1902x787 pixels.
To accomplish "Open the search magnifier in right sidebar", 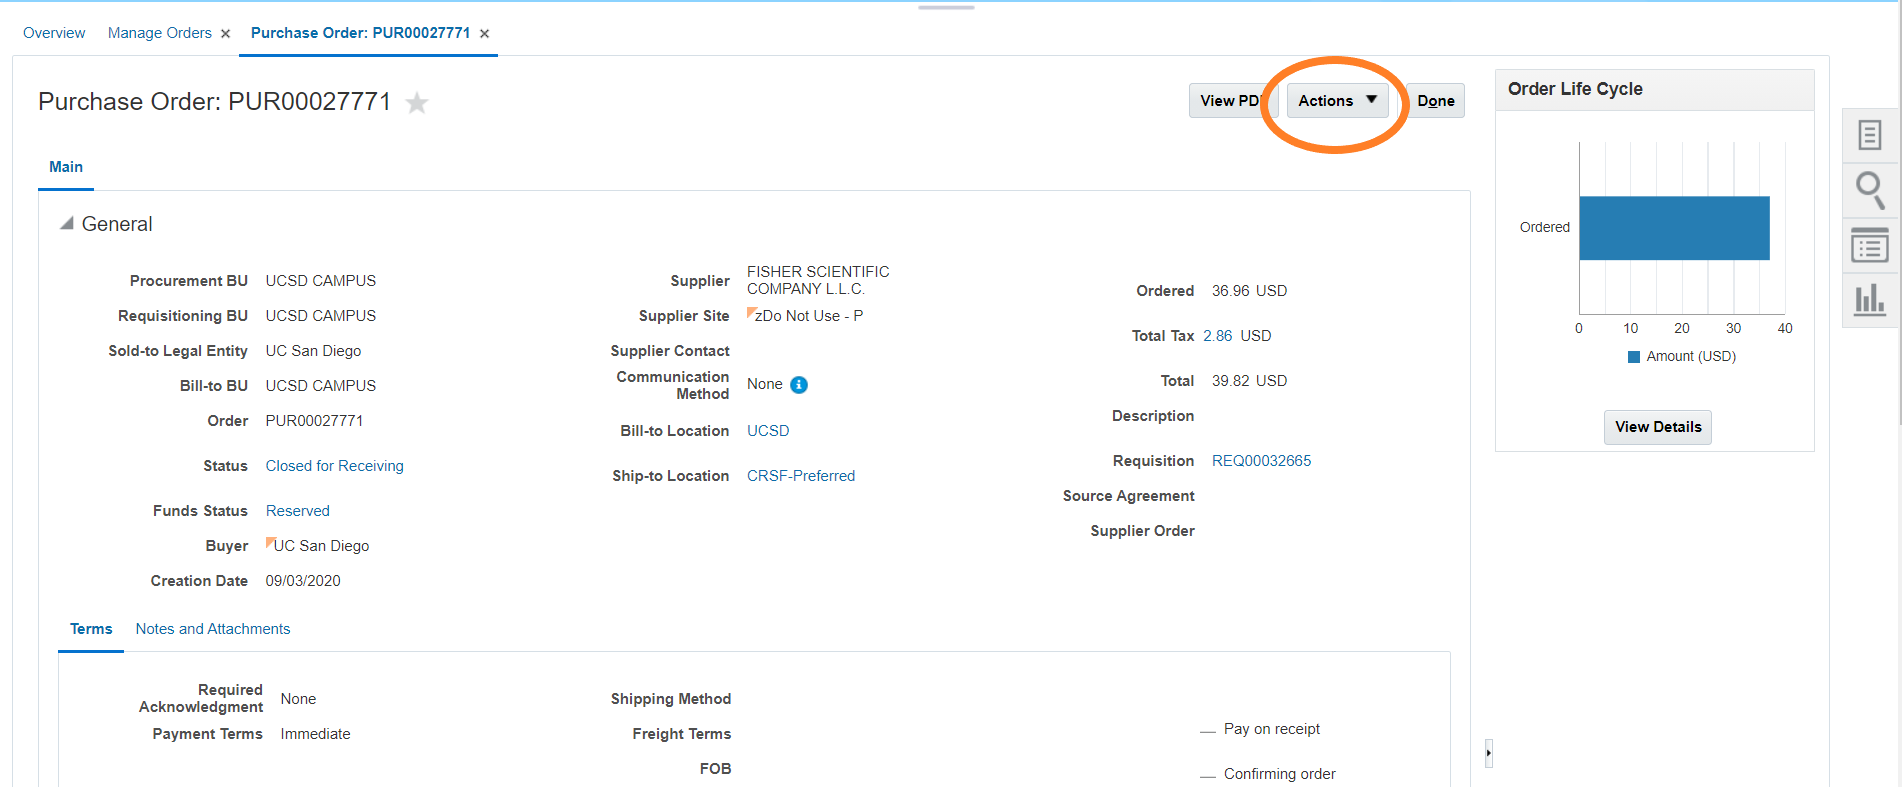I will [x=1869, y=190].
